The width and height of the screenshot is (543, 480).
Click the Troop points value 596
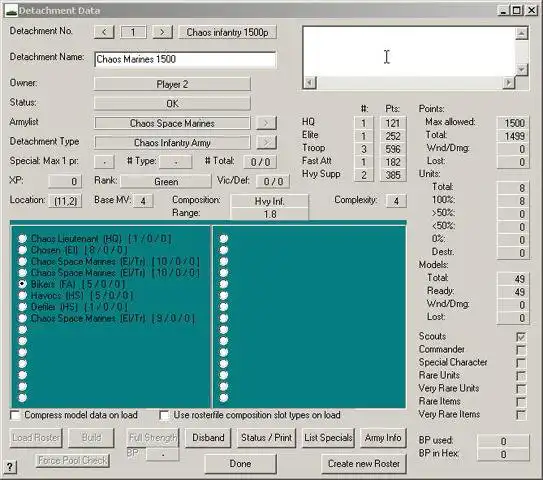coord(393,149)
